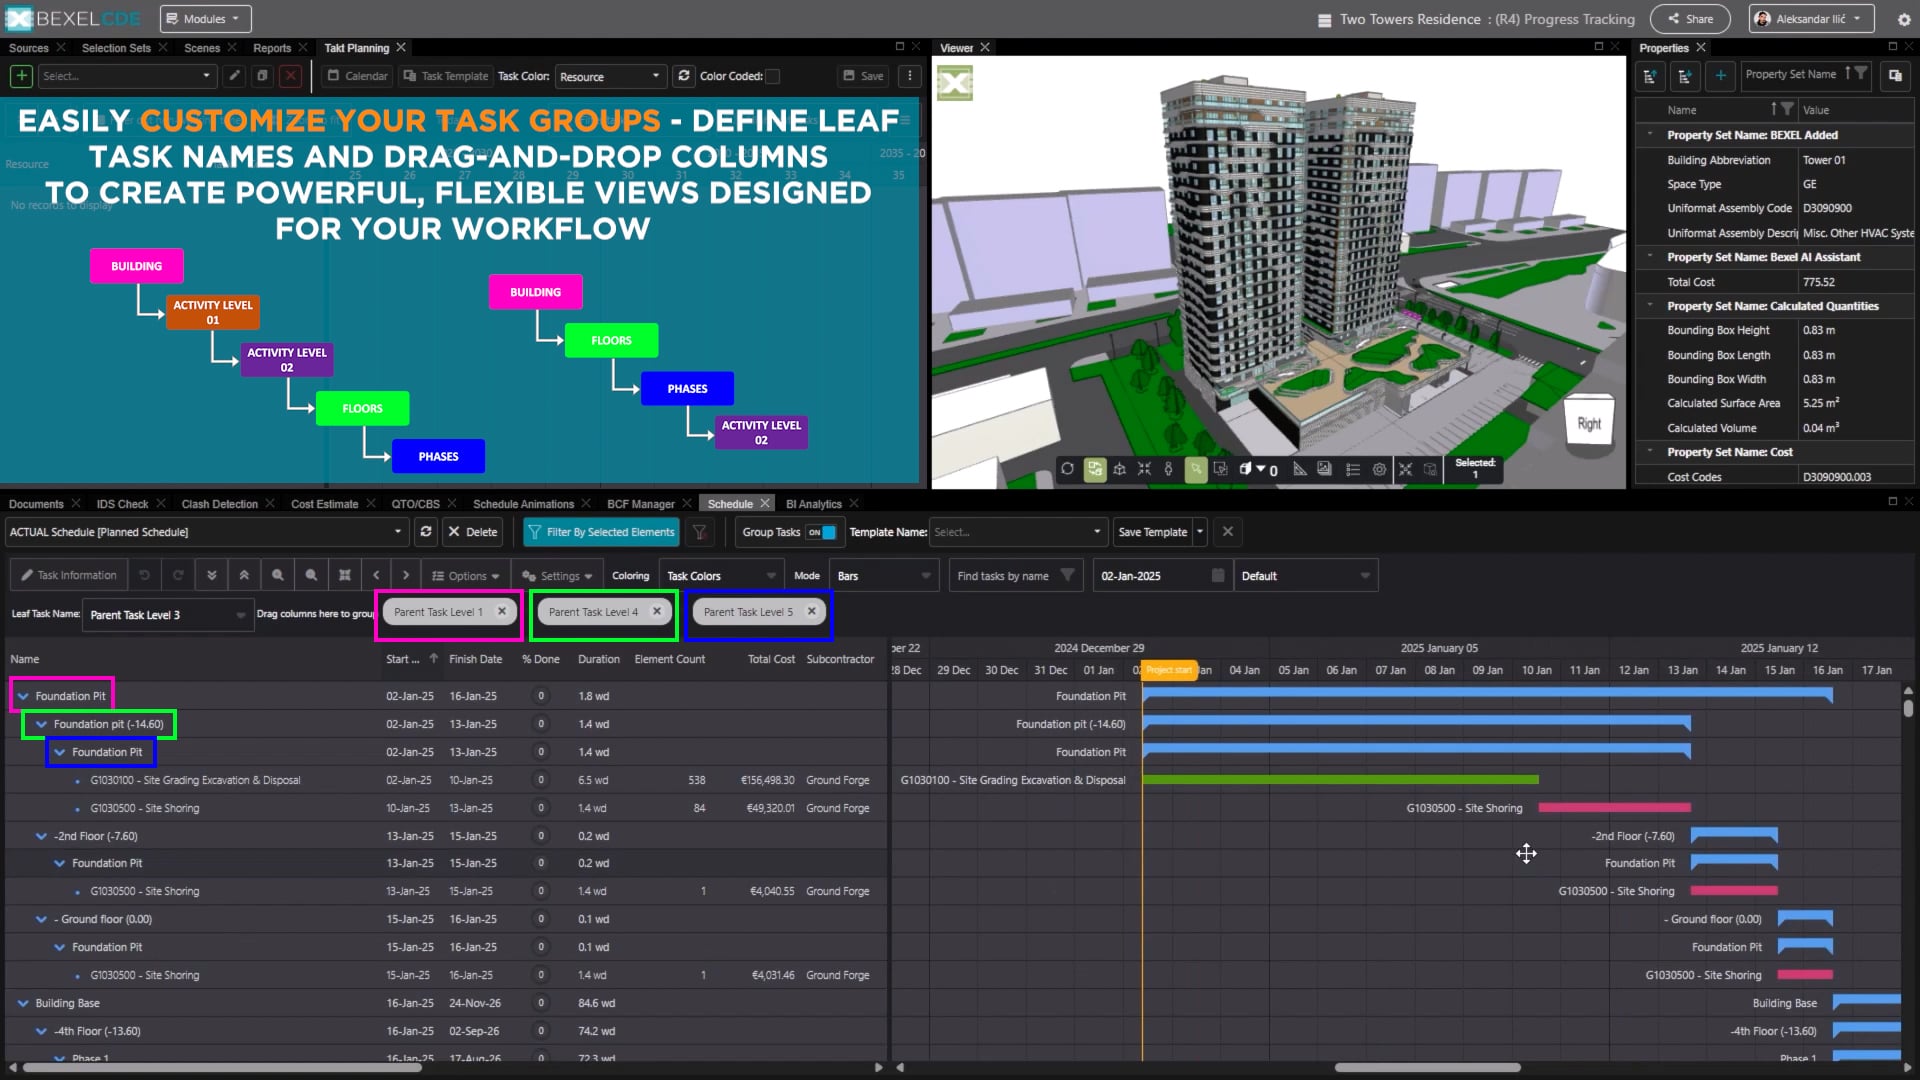1920x1080 pixels.
Task: Toggle the green highlighted selection mode in Viewer
Action: [1095, 469]
